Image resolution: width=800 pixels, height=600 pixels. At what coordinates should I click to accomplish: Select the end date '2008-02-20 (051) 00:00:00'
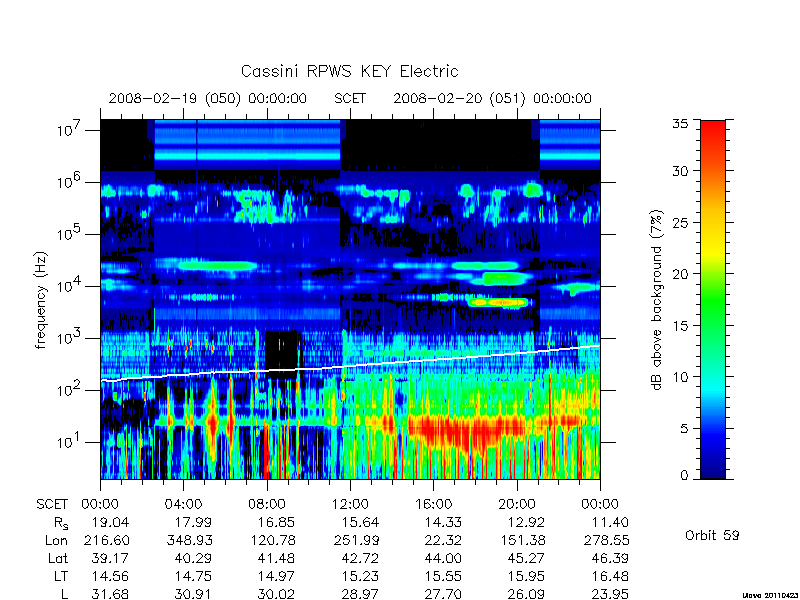[x=492, y=98]
